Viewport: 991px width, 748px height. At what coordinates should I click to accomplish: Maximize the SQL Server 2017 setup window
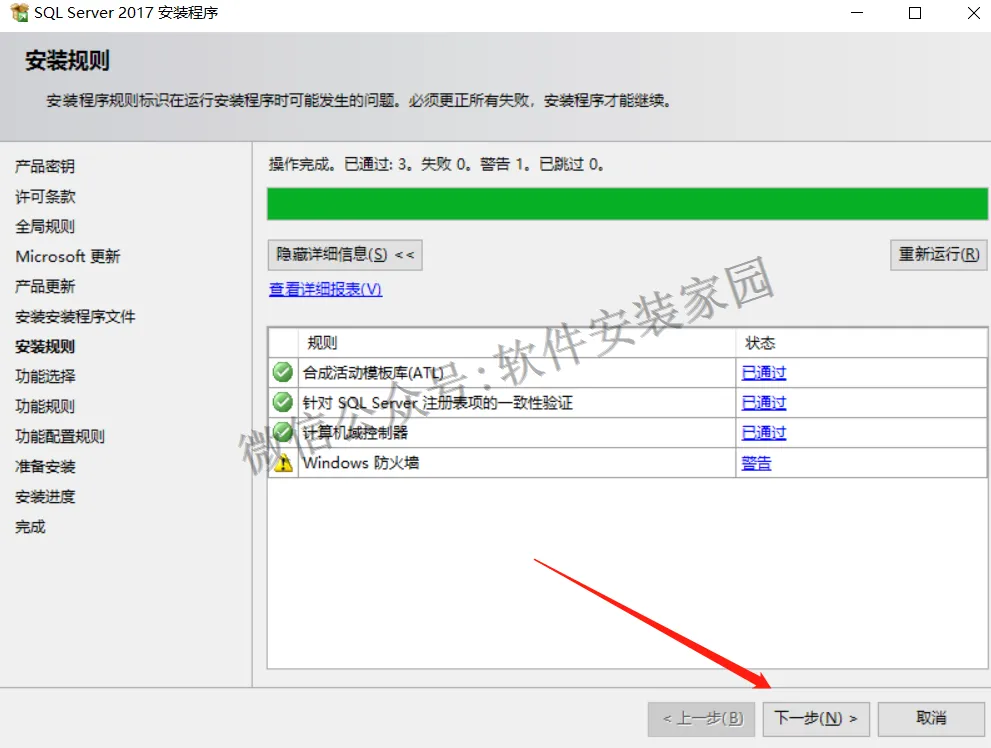pyautogui.click(x=915, y=13)
